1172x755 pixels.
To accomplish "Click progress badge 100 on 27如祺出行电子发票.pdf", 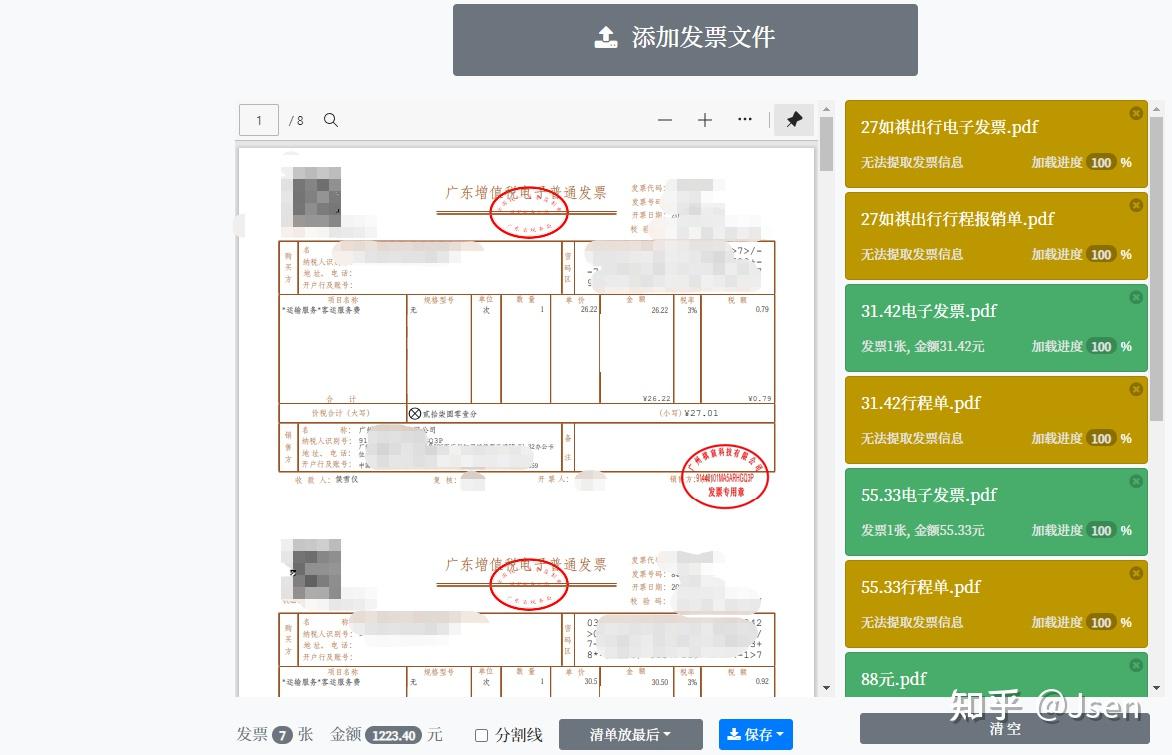I will (1100, 162).
